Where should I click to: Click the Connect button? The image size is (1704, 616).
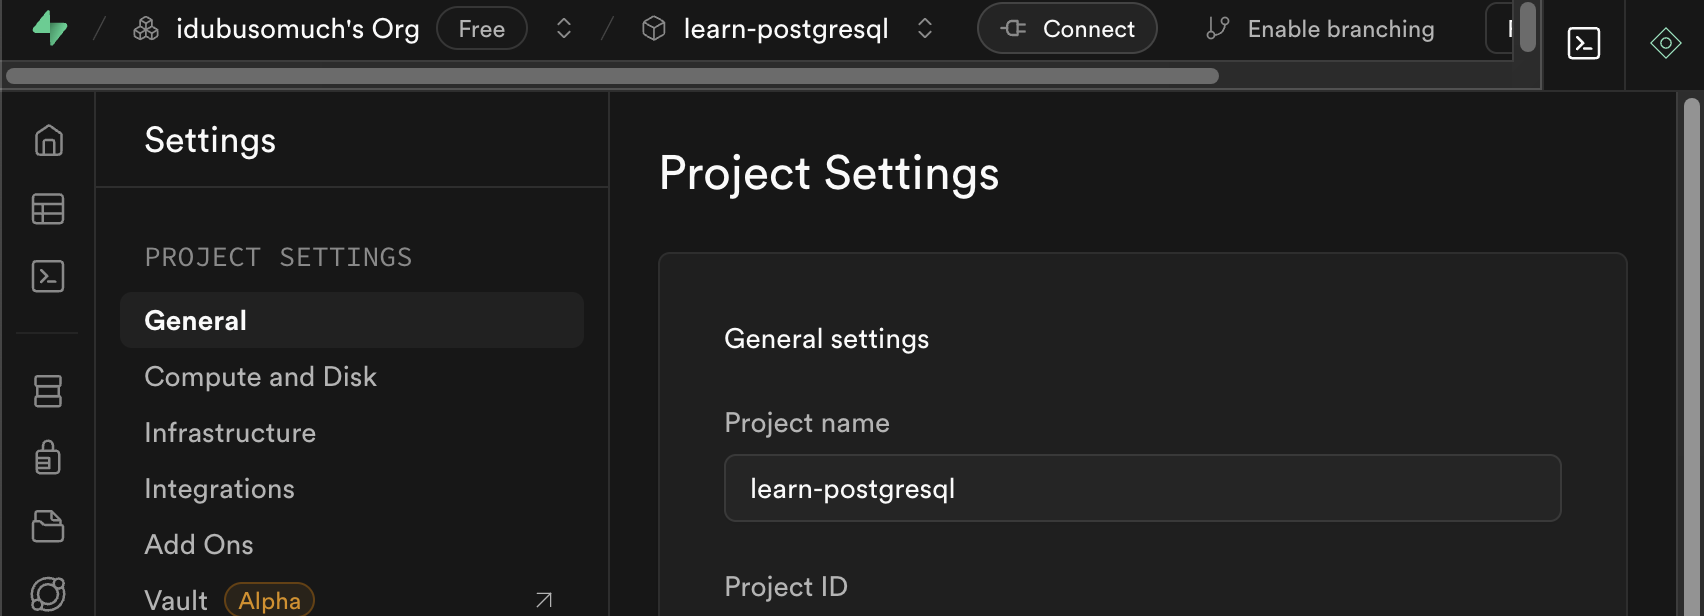point(1067,29)
